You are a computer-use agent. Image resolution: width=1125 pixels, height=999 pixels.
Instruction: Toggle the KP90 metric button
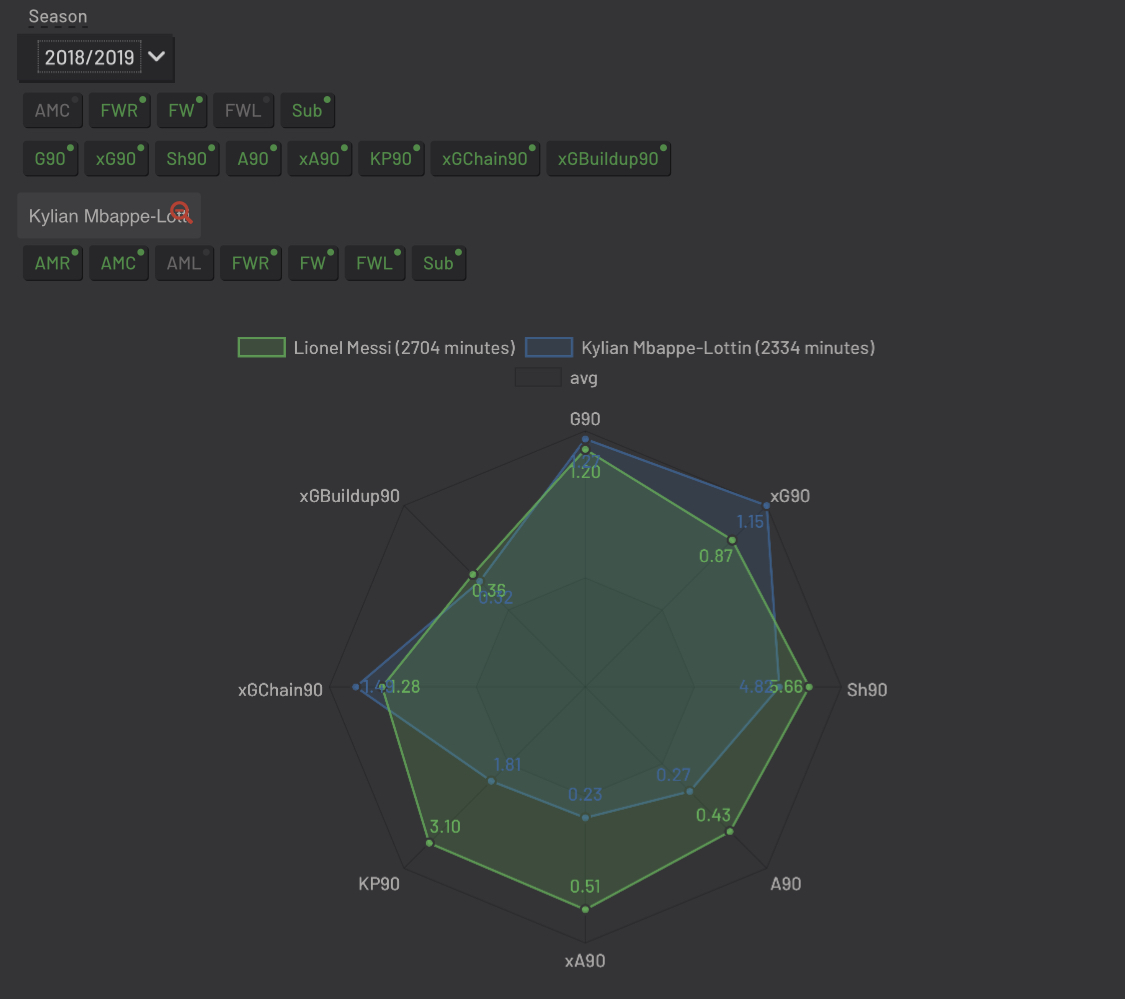[391, 159]
